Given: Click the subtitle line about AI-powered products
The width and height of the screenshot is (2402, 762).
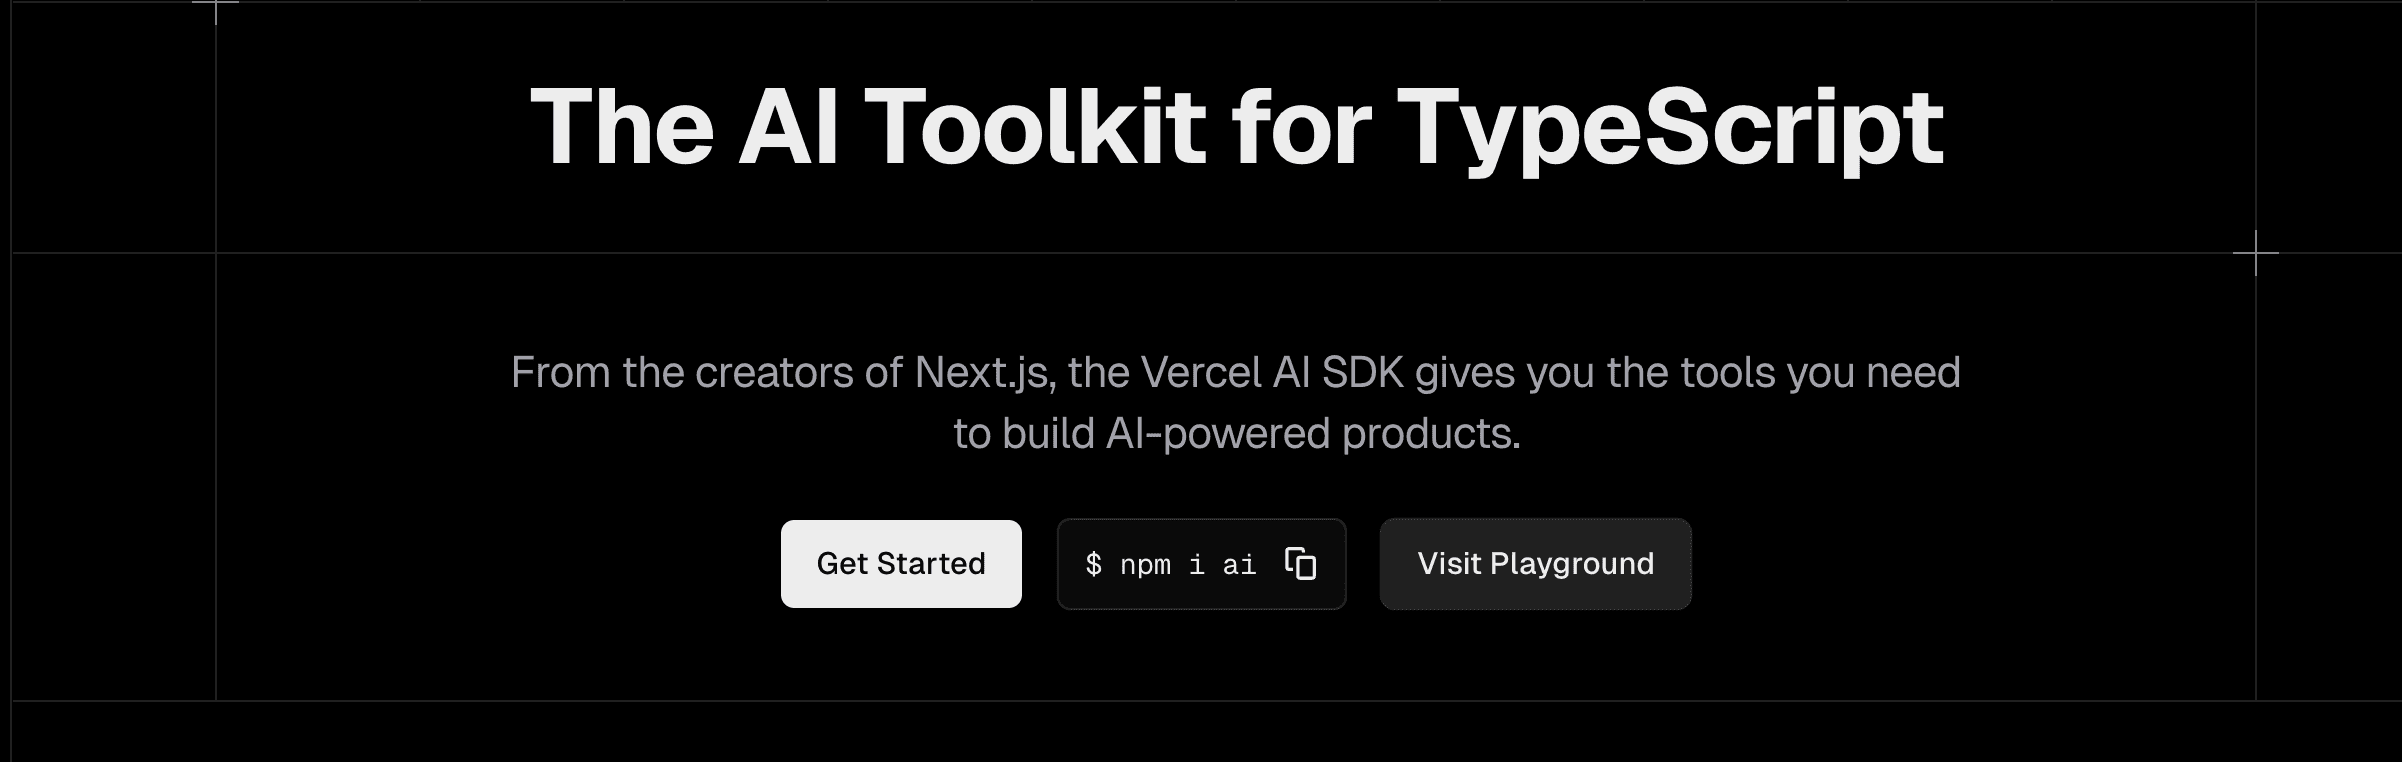Looking at the screenshot, I should (1237, 434).
